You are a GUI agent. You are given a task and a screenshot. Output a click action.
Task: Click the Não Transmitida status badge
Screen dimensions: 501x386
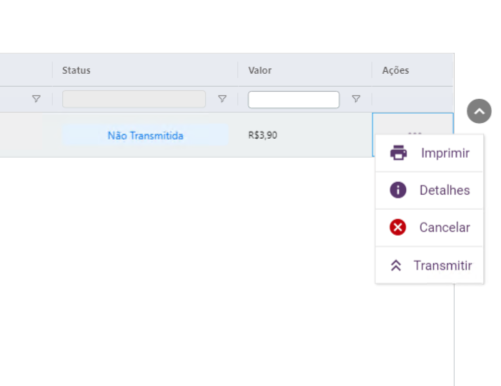tap(145, 135)
